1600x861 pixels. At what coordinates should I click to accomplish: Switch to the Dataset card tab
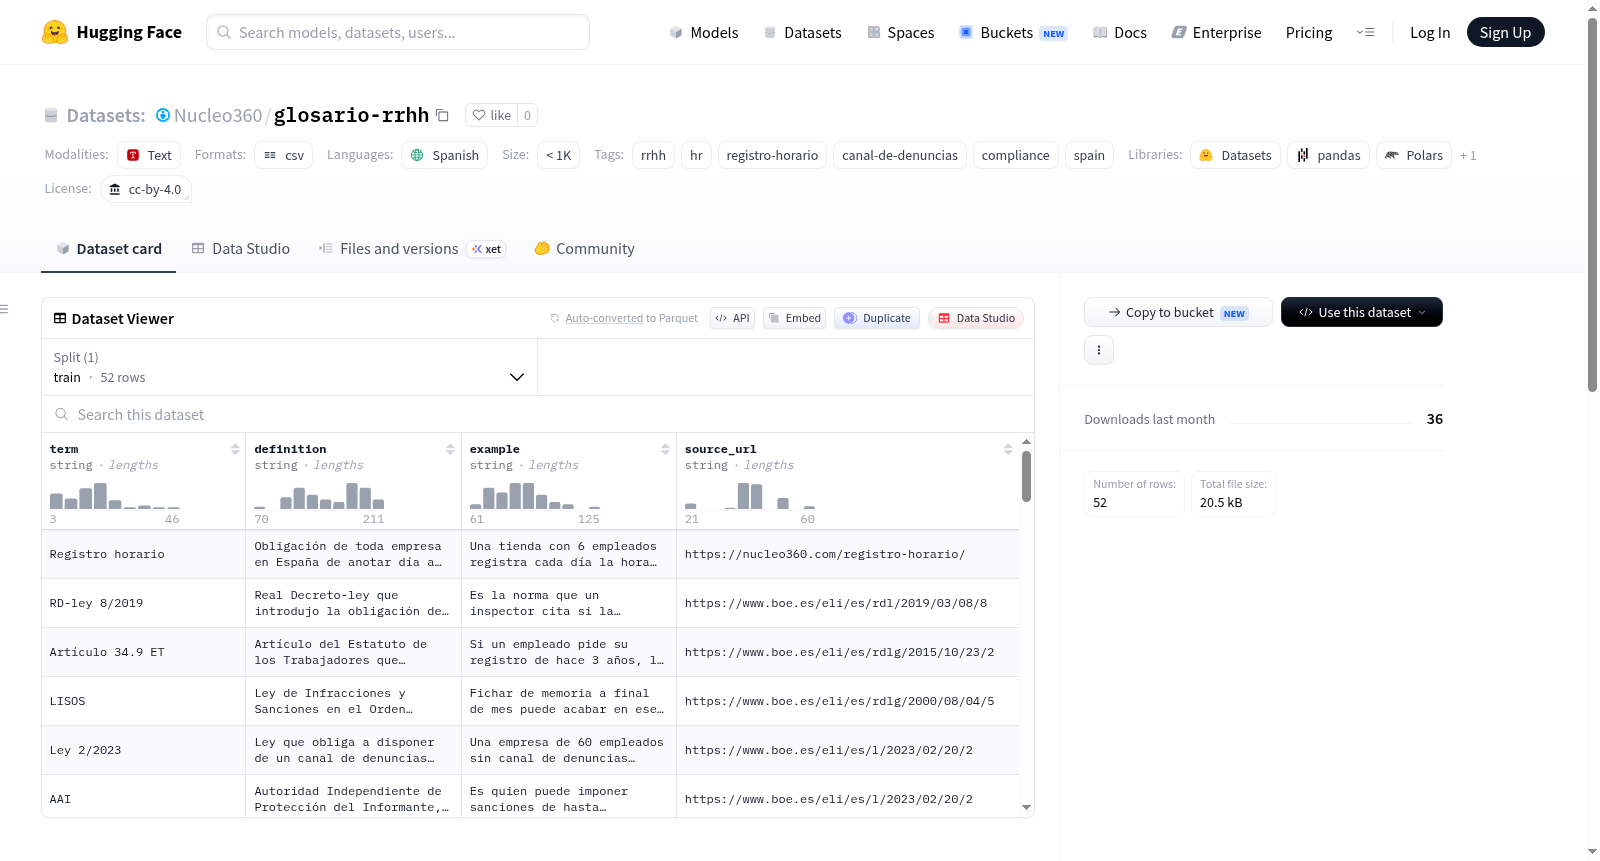click(x=108, y=249)
